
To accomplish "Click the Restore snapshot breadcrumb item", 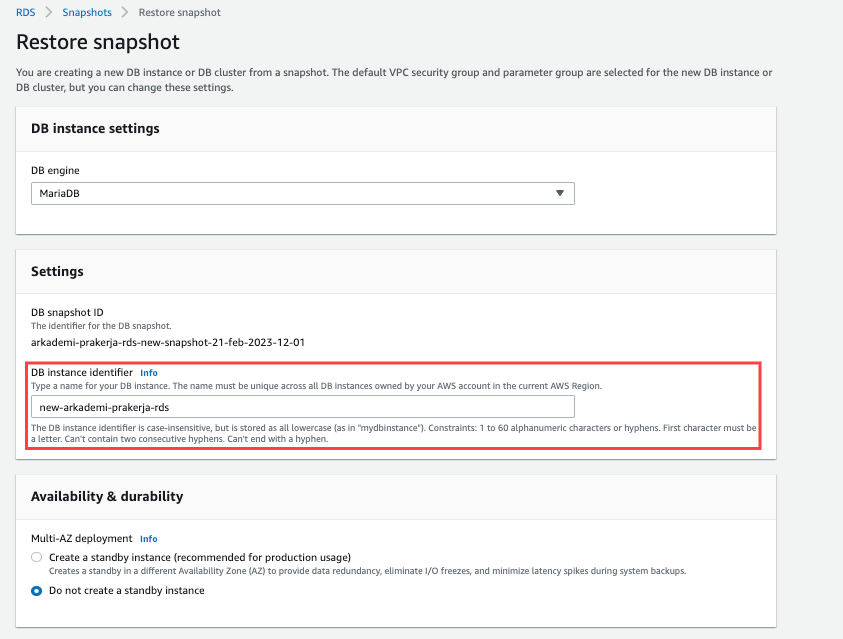I will [180, 13].
